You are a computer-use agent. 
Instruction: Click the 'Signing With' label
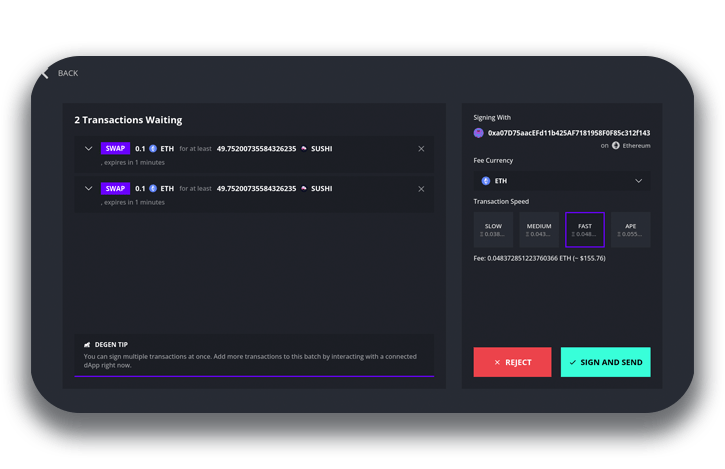[492, 117]
